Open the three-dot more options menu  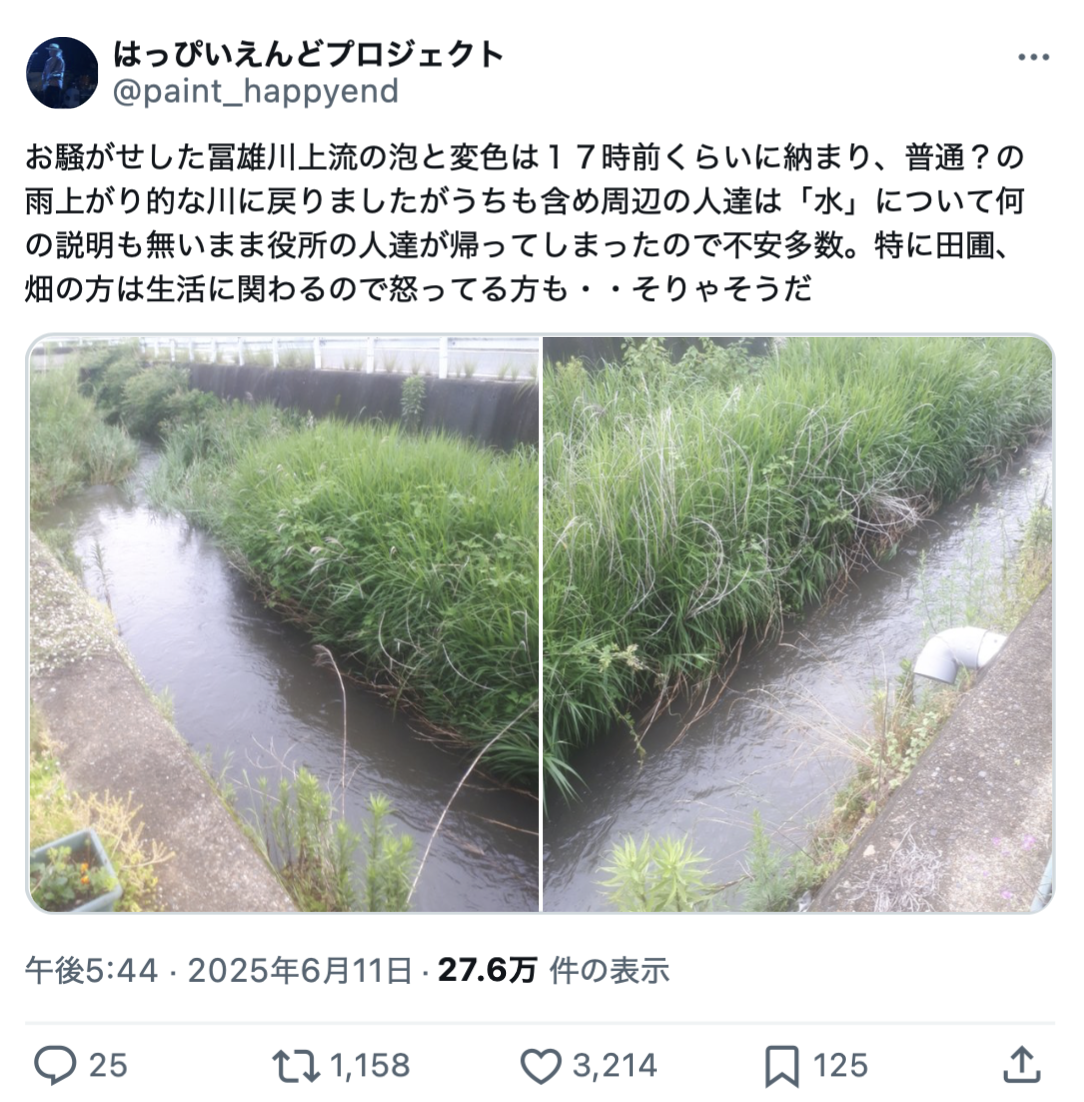1033,58
